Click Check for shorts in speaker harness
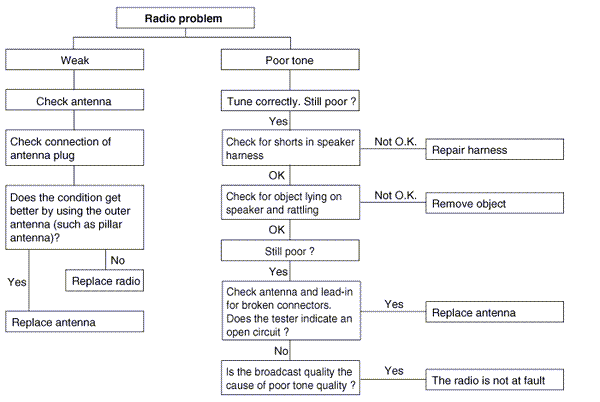 [x=289, y=148]
